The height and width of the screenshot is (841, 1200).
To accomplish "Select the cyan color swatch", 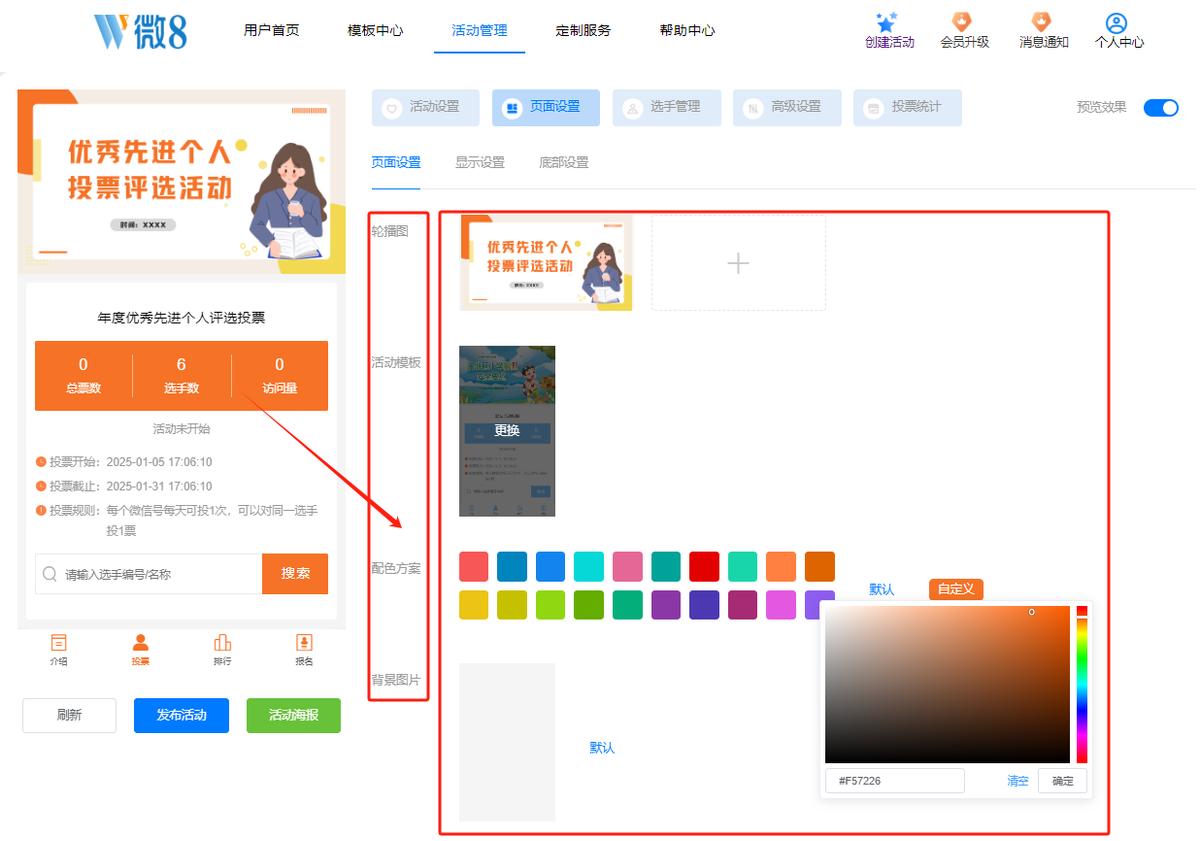I will [x=589, y=566].
